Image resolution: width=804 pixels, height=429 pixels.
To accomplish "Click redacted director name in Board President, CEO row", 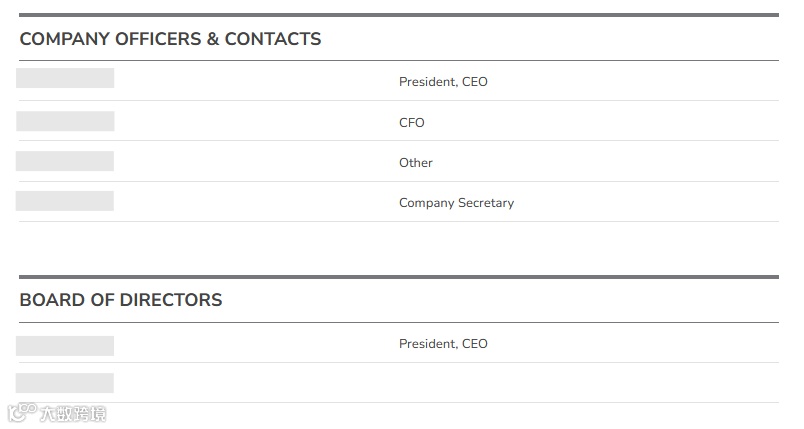I will pyautogui.click(x=65, y=346).
